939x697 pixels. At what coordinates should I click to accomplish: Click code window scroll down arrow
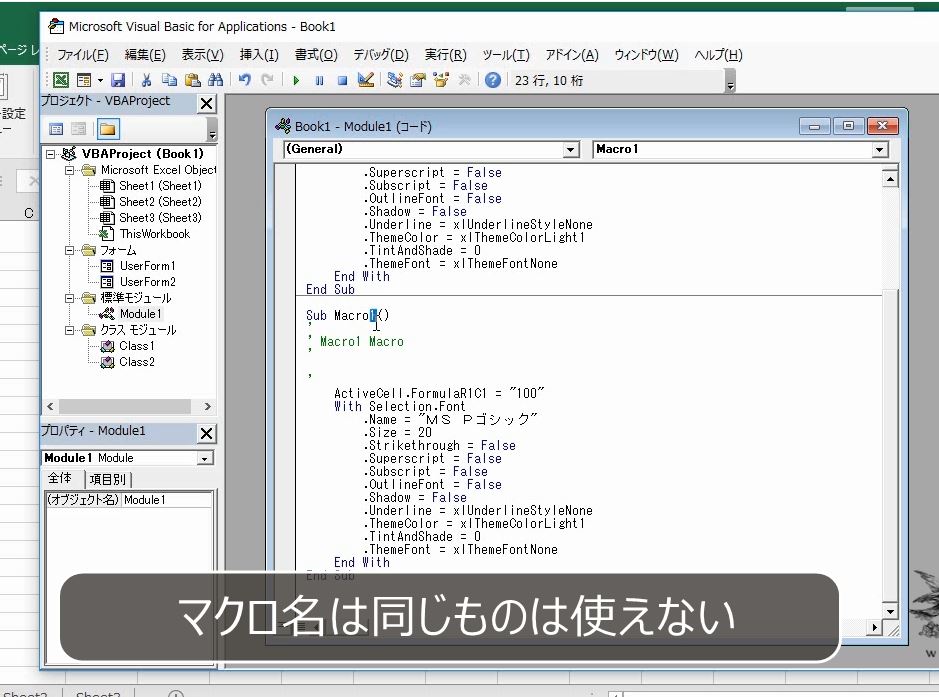tap(890, 611)
